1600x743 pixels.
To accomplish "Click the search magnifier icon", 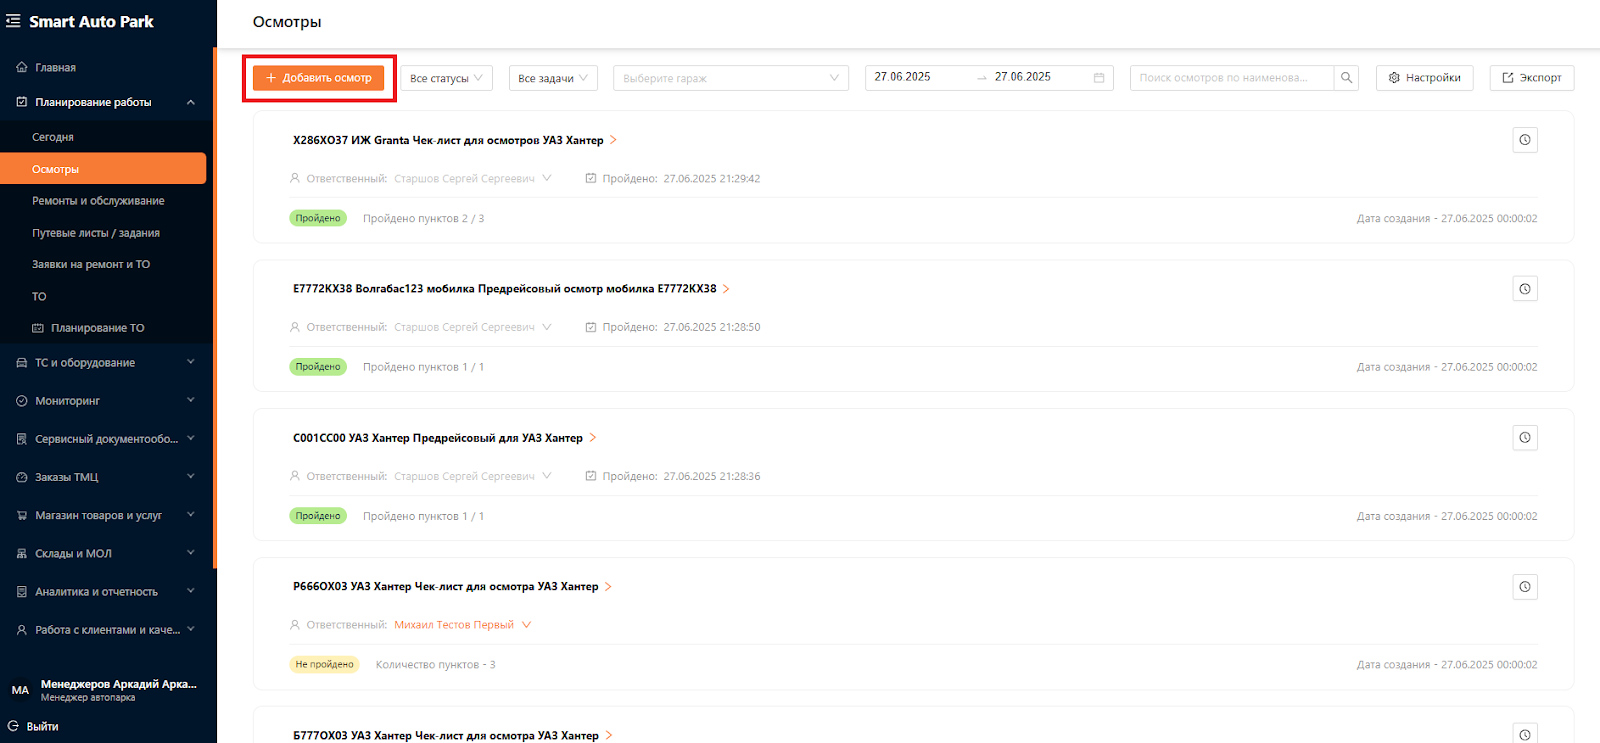I will pos(1346,78).
